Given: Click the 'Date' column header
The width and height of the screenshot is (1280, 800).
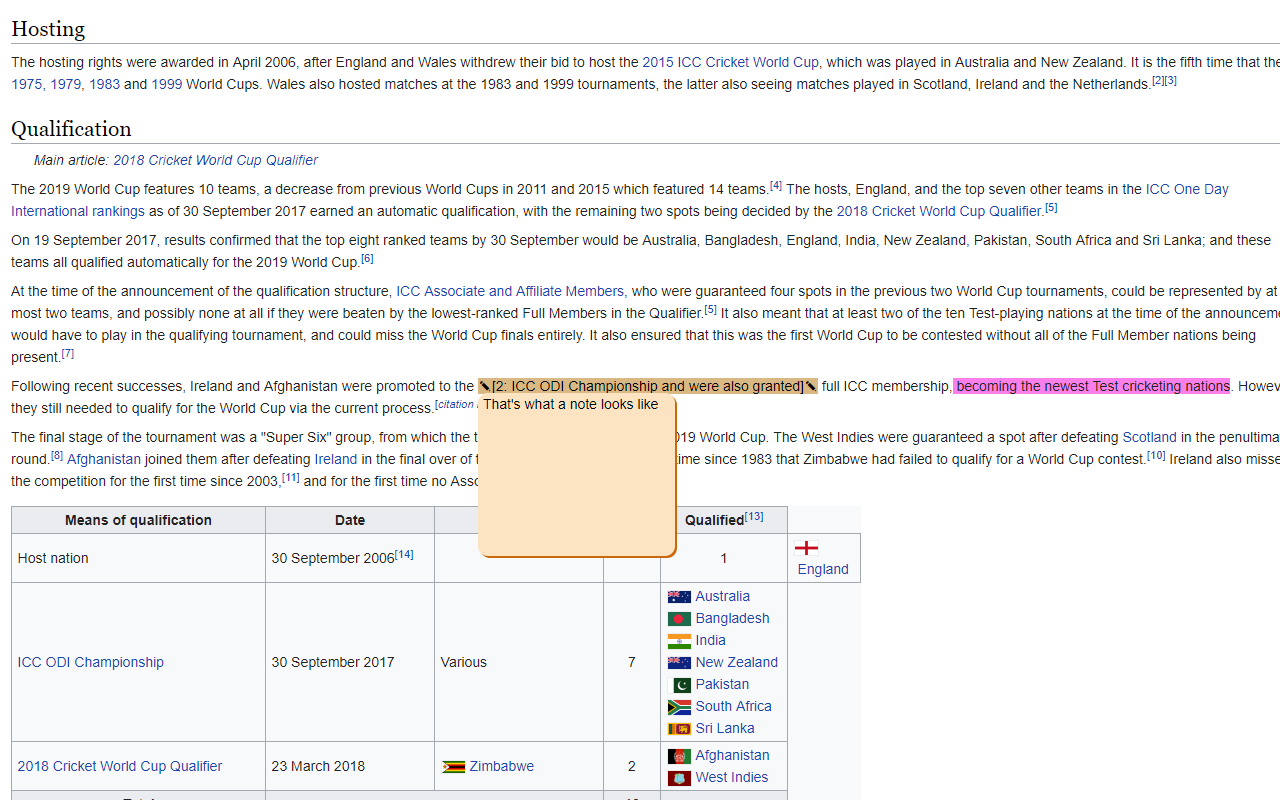Looking at the screenshot, I should (350, 520).
